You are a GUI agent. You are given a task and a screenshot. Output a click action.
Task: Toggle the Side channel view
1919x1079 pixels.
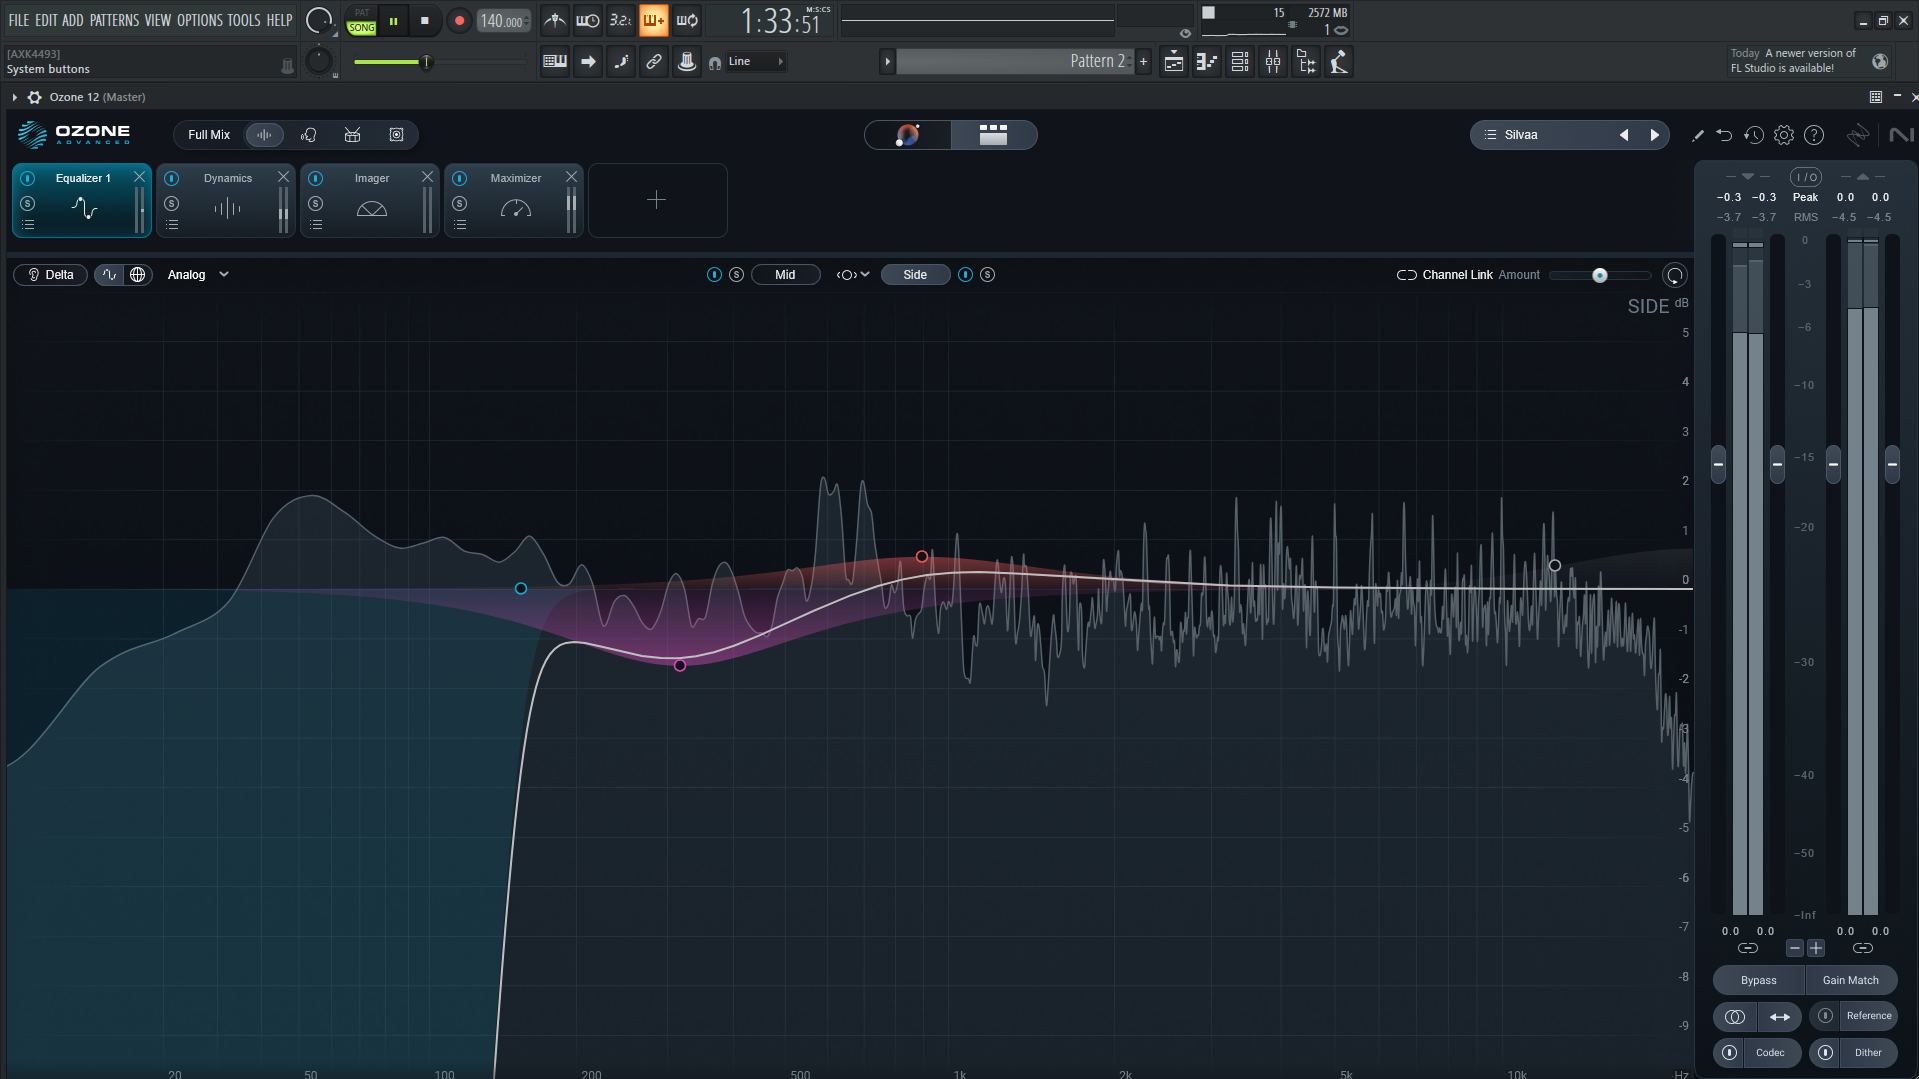pyautogui.click(x=914, y=274)
